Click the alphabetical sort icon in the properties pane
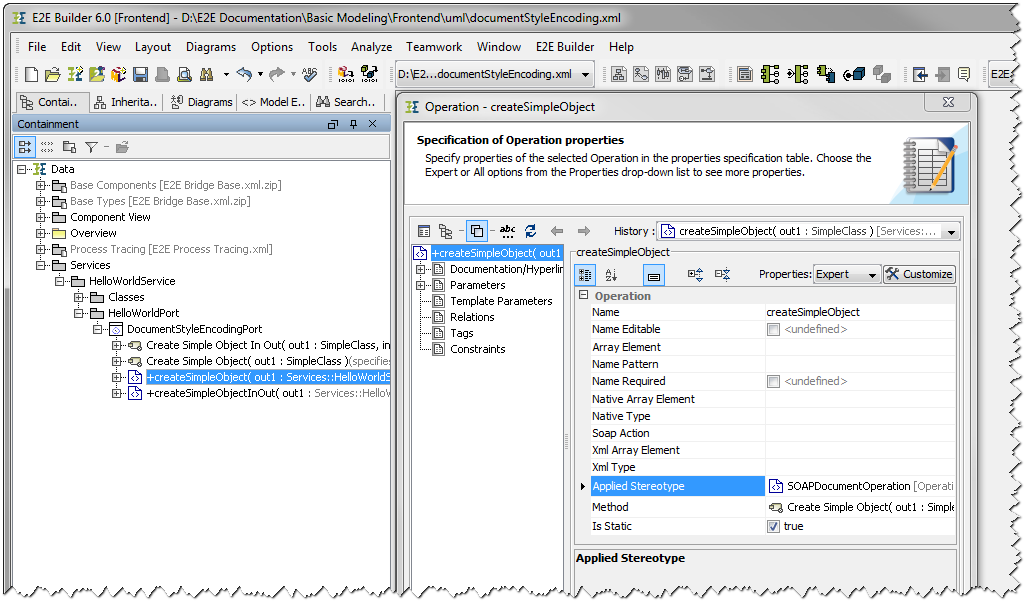The width and height of the screenshot is (1031, 607). [611, 274]
